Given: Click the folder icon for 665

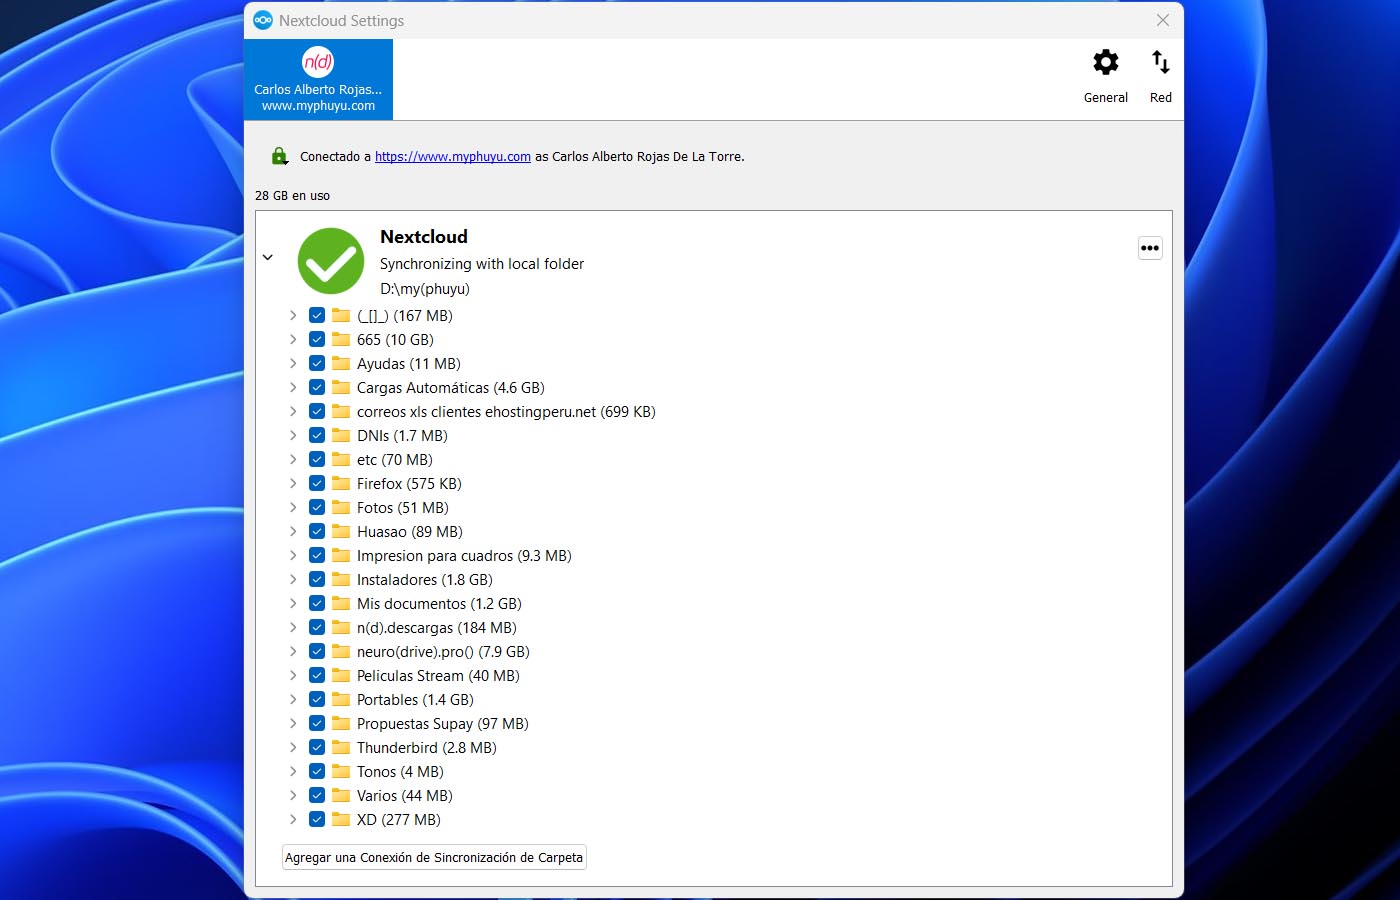Looking at the screenshot, I should tap(341, 339).
